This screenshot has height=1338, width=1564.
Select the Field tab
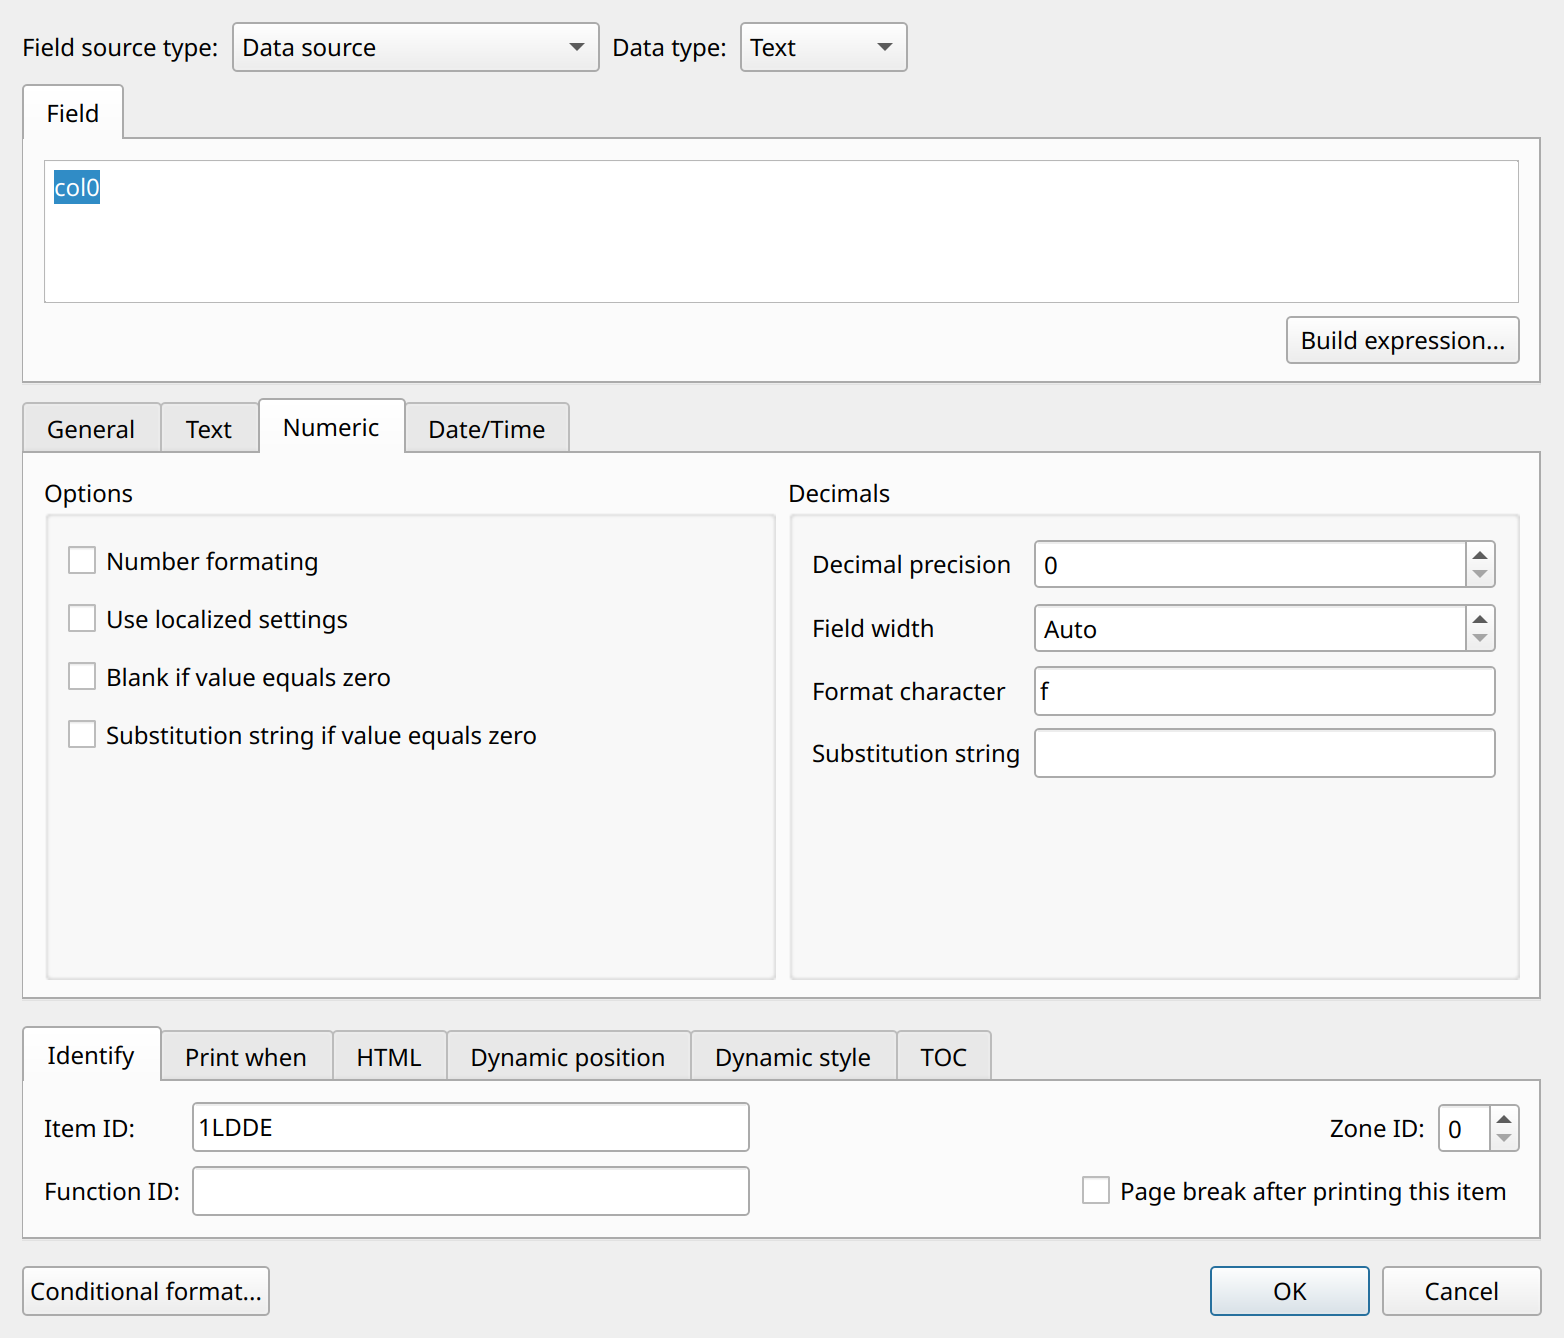73,113
